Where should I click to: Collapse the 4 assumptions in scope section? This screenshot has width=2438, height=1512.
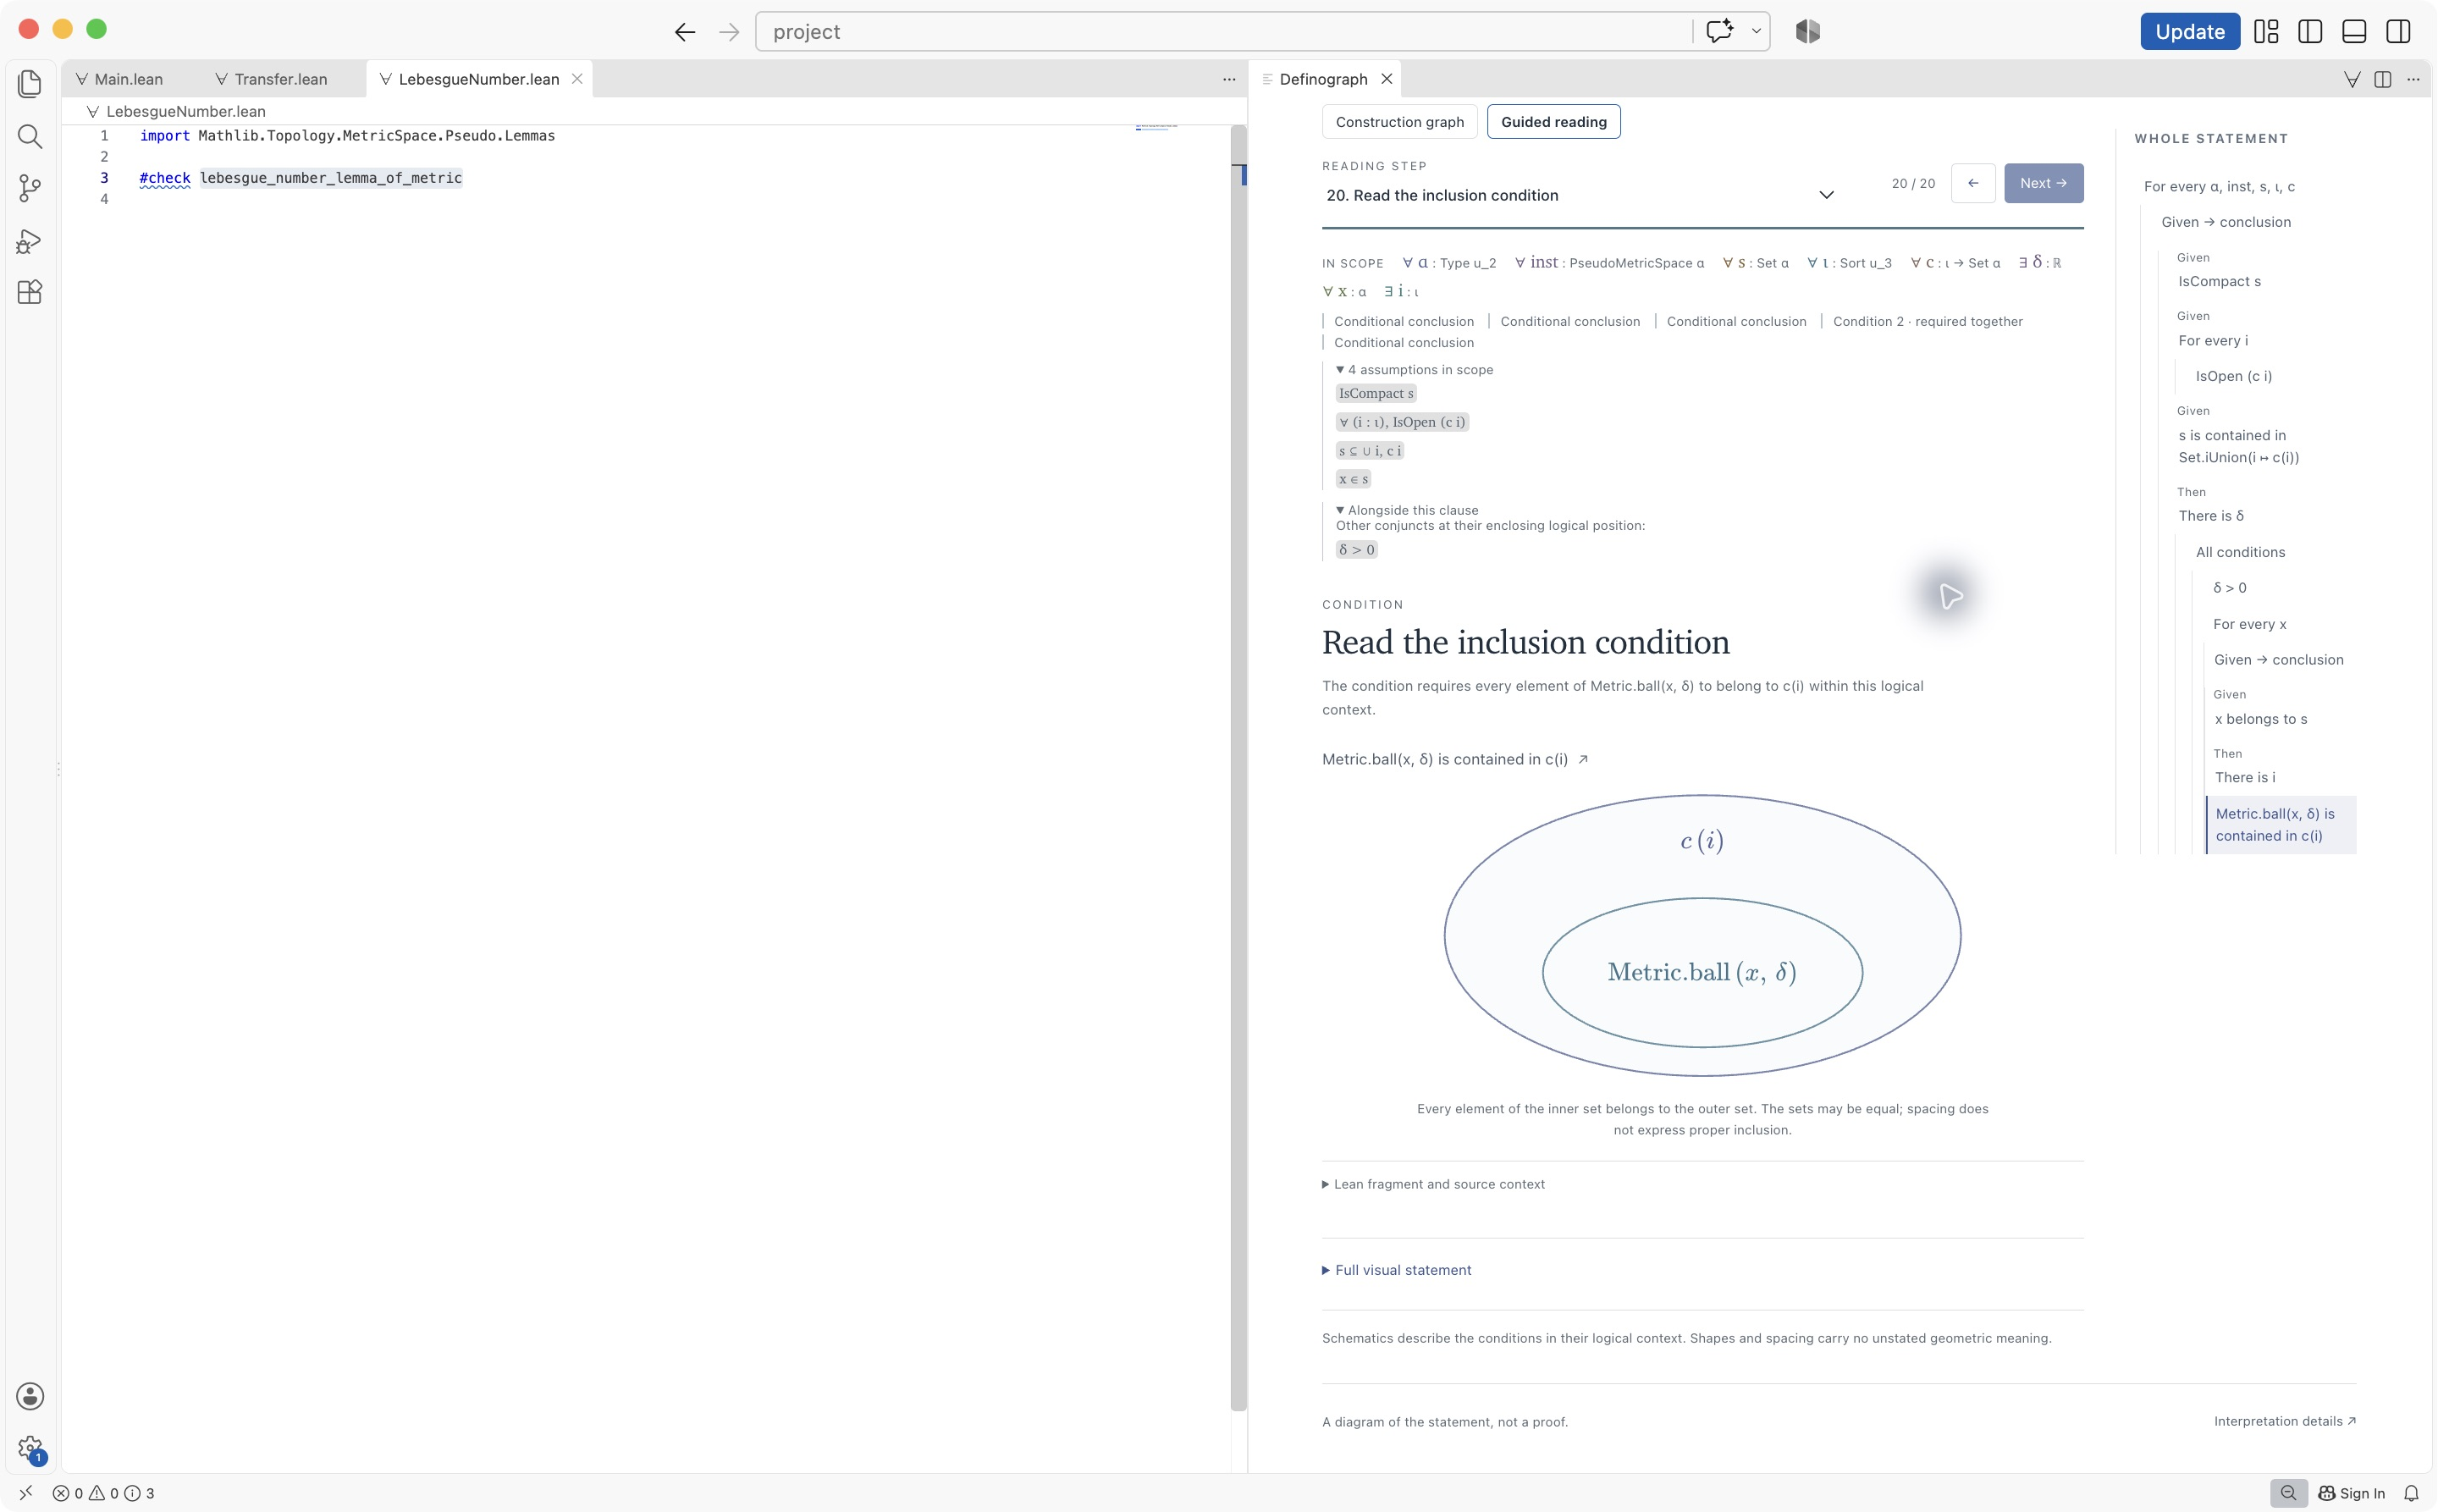1414,370
